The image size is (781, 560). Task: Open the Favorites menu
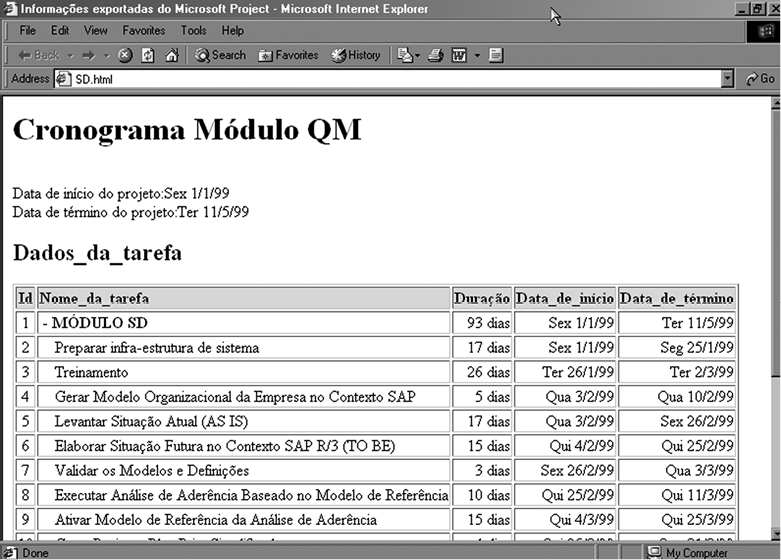(x=144, y=31)
